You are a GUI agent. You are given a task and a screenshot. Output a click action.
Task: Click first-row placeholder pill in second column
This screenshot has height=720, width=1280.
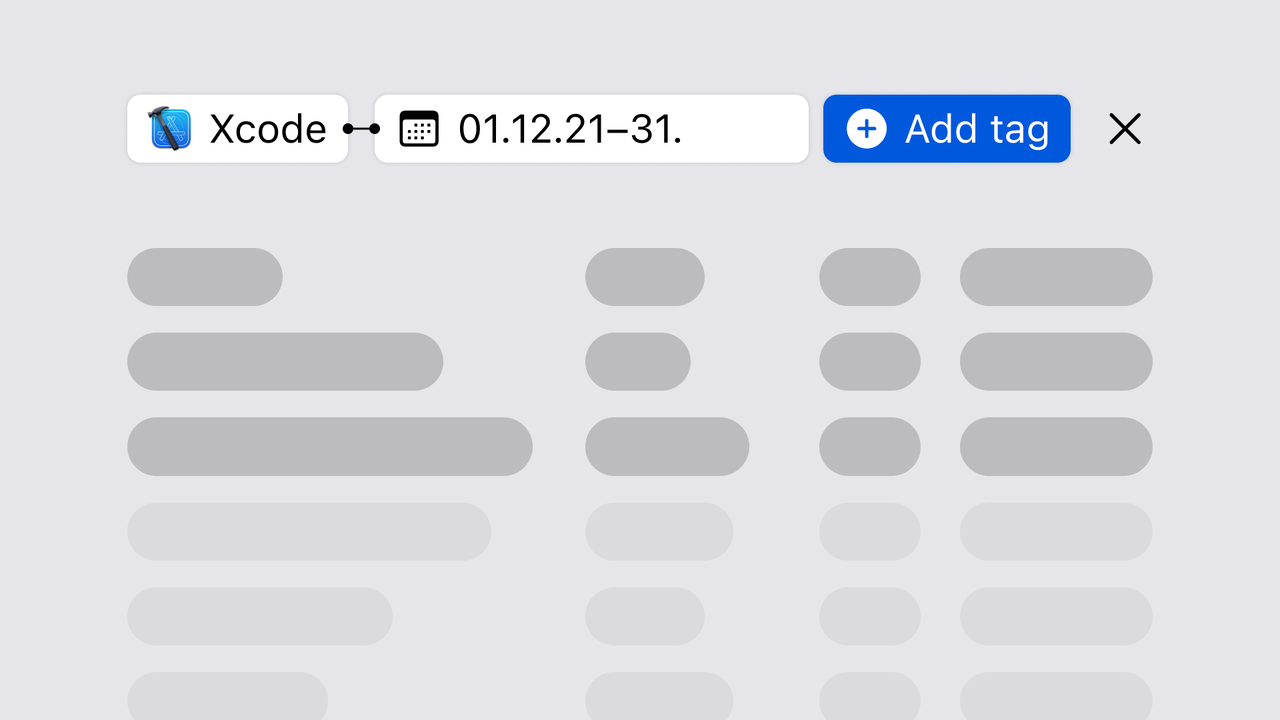[x=645, y=277]
